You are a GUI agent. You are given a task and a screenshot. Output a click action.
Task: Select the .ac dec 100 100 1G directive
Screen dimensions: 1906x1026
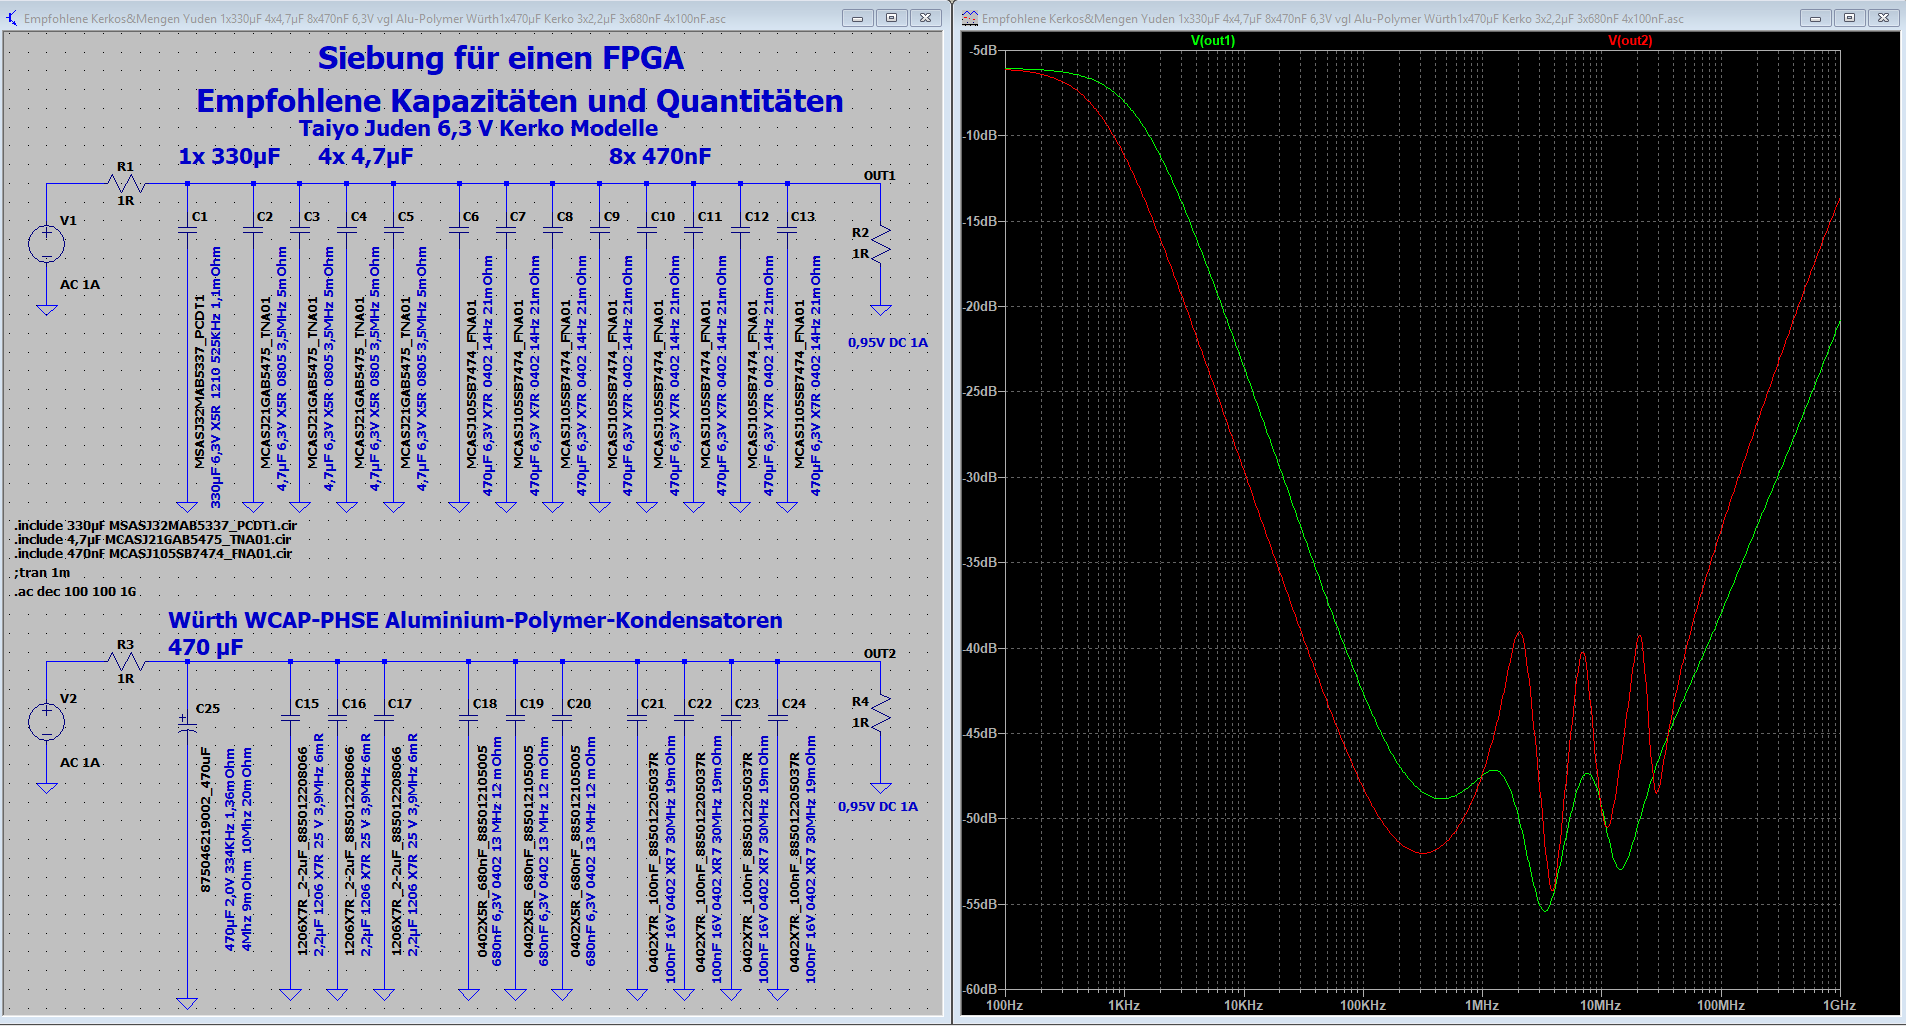point(75,592)
